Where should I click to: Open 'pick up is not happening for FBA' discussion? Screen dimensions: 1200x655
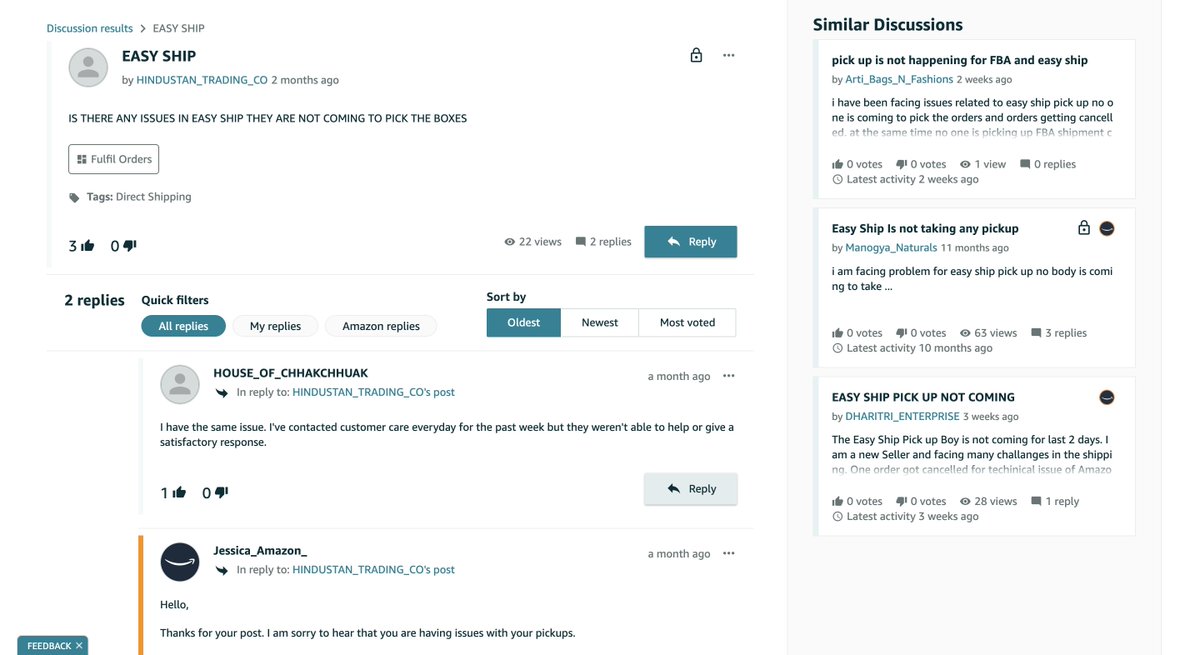(960, 60)
